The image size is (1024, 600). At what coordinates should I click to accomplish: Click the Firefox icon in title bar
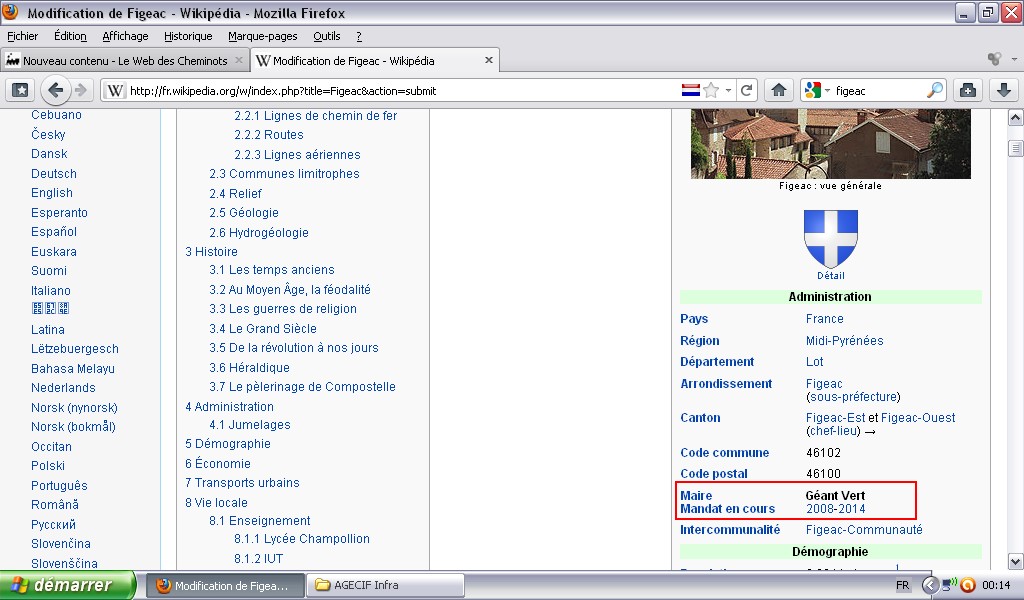coord(10,12)
